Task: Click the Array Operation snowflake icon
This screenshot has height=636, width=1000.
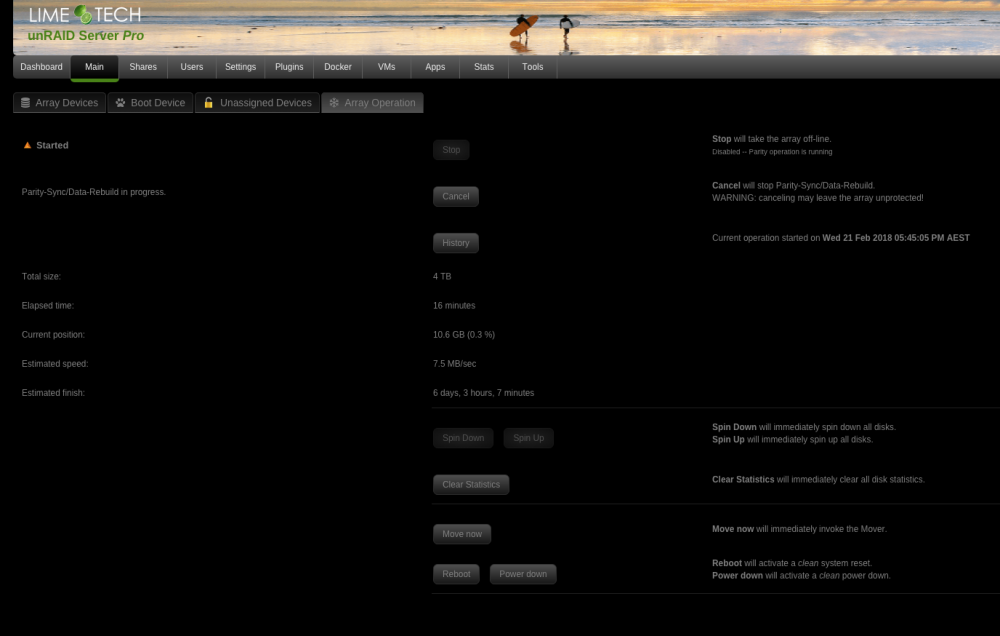Action: 334,103
